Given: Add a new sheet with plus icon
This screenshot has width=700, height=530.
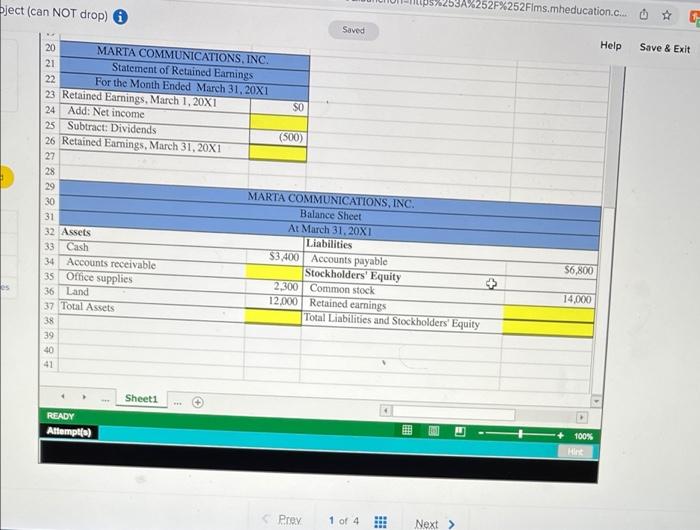Looking at the screenshot, I should pos(198,402).
